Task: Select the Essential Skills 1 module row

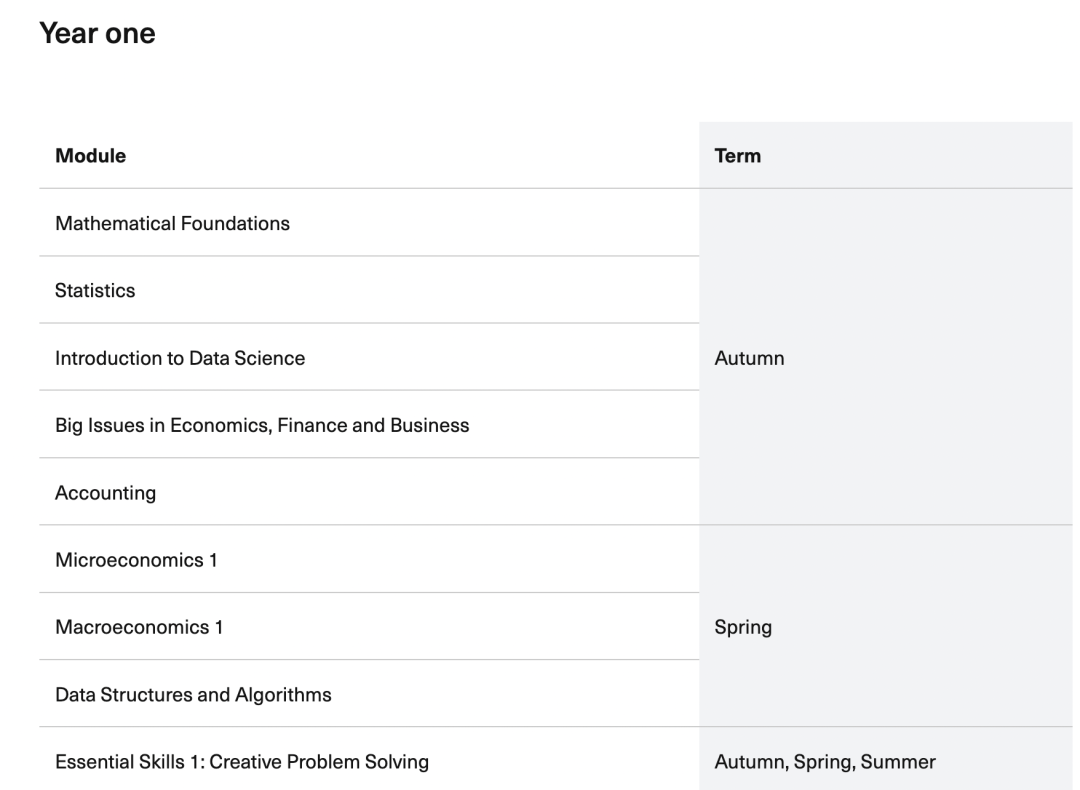Action: tap(242, 762)
